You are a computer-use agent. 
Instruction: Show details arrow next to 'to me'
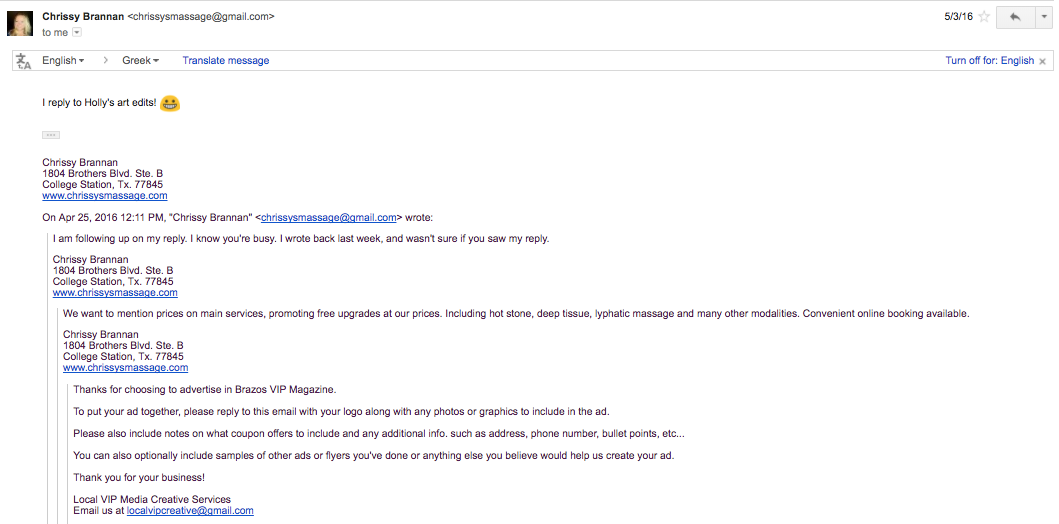click(76, 32)
